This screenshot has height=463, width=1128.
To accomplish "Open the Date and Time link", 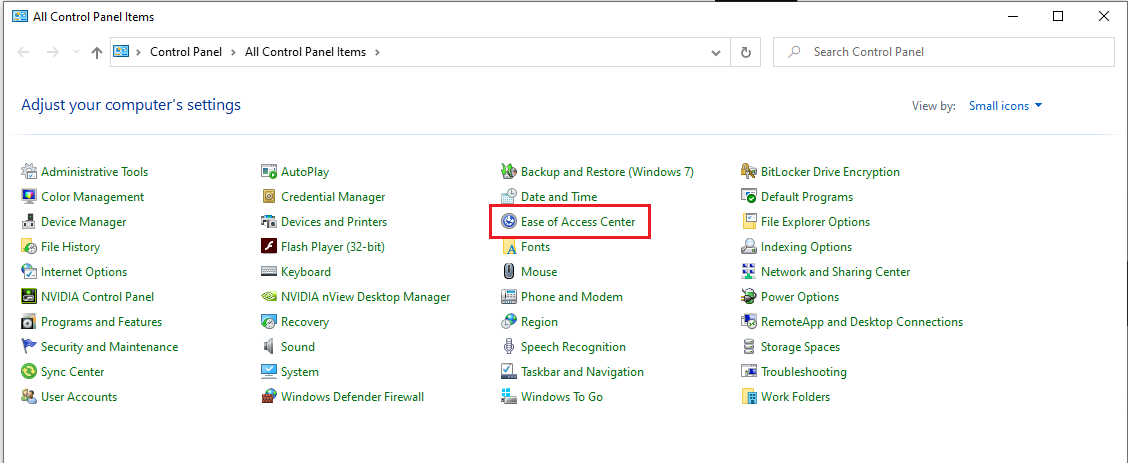I will coord(559,197).
